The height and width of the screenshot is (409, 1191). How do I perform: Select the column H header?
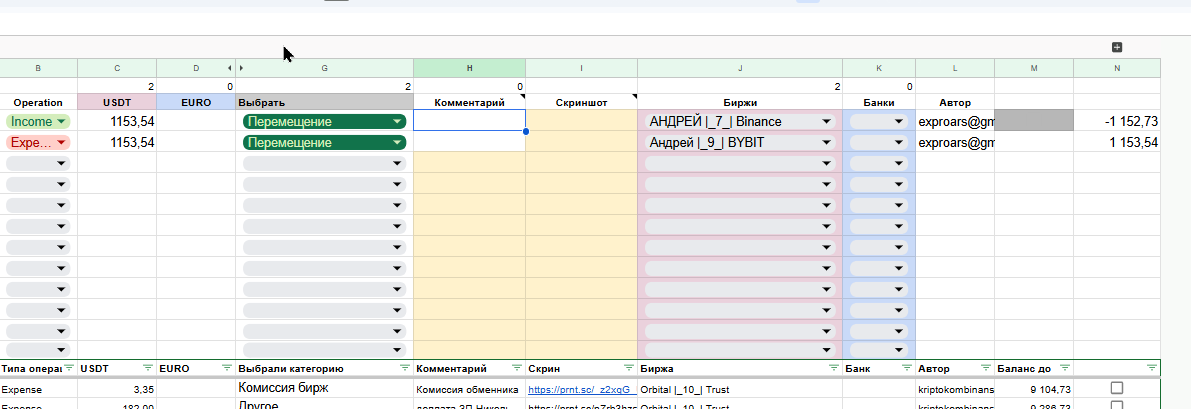click(x=469, y=68)
